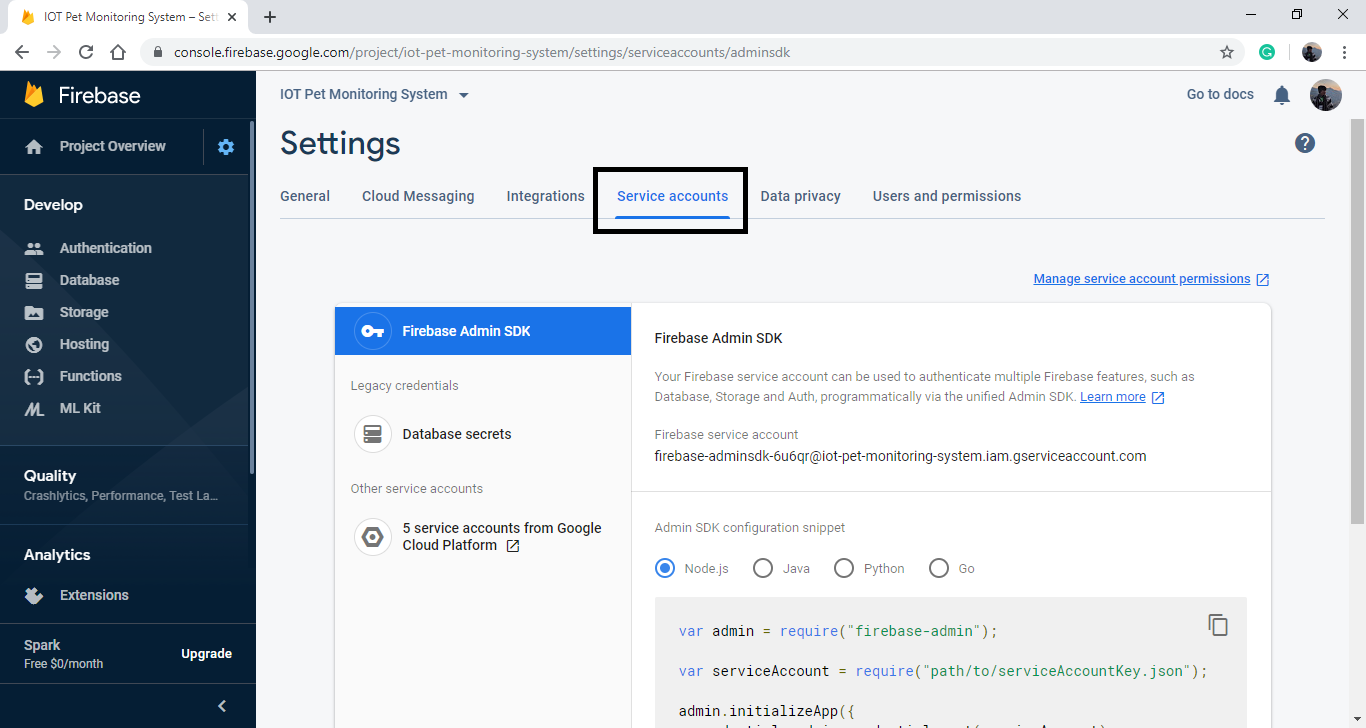Switch to the Cloud Messaging tab
The width and height of the screenshot is (1366, 728).
[x=417, y=195]
